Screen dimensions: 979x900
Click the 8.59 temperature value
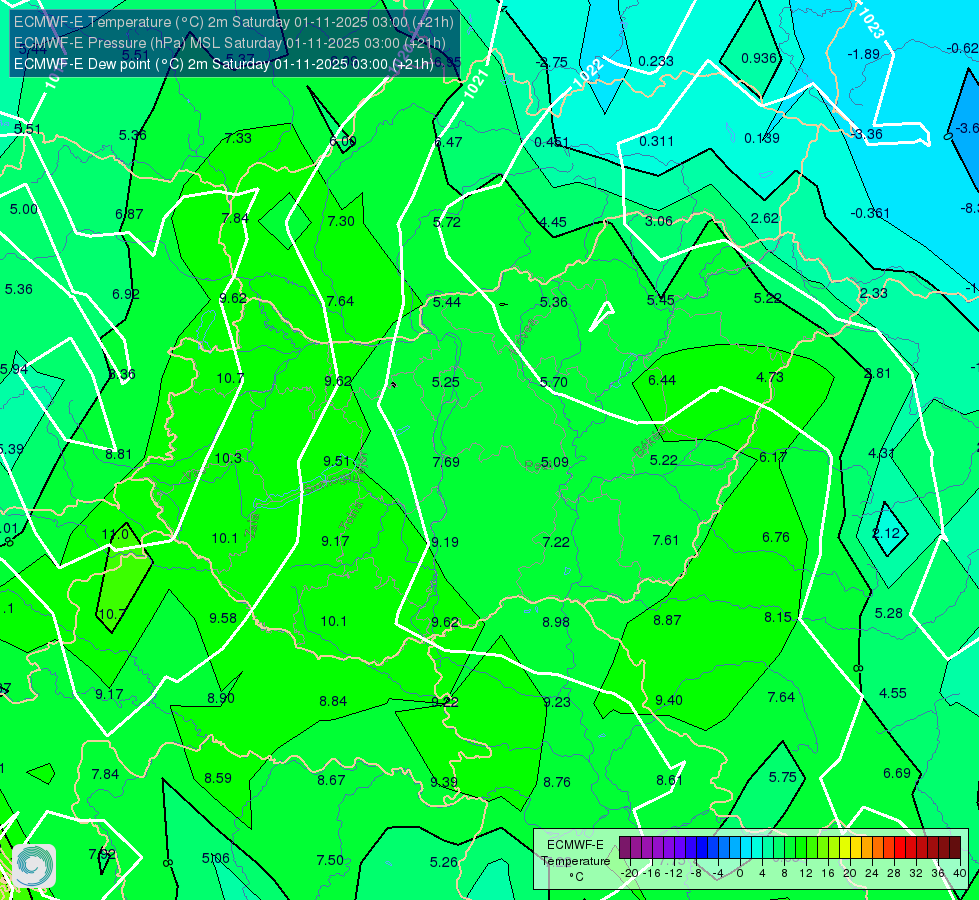pyautogui.click(x=218, y=778)
